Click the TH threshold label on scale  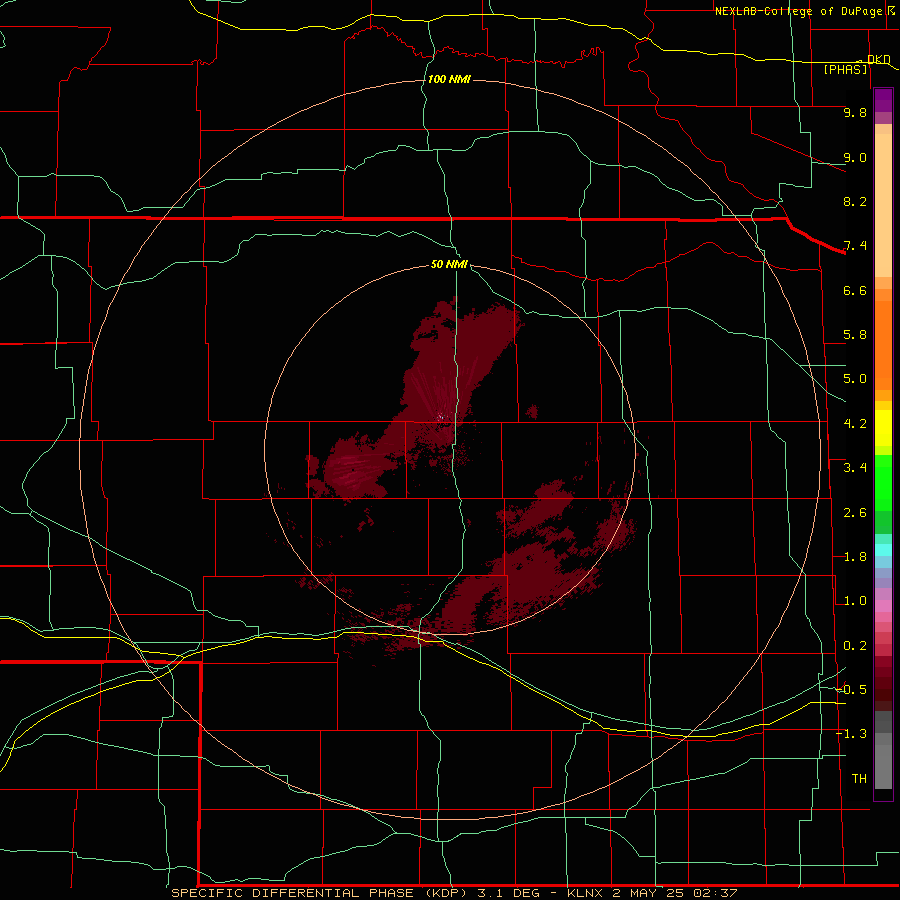point(859,779)
